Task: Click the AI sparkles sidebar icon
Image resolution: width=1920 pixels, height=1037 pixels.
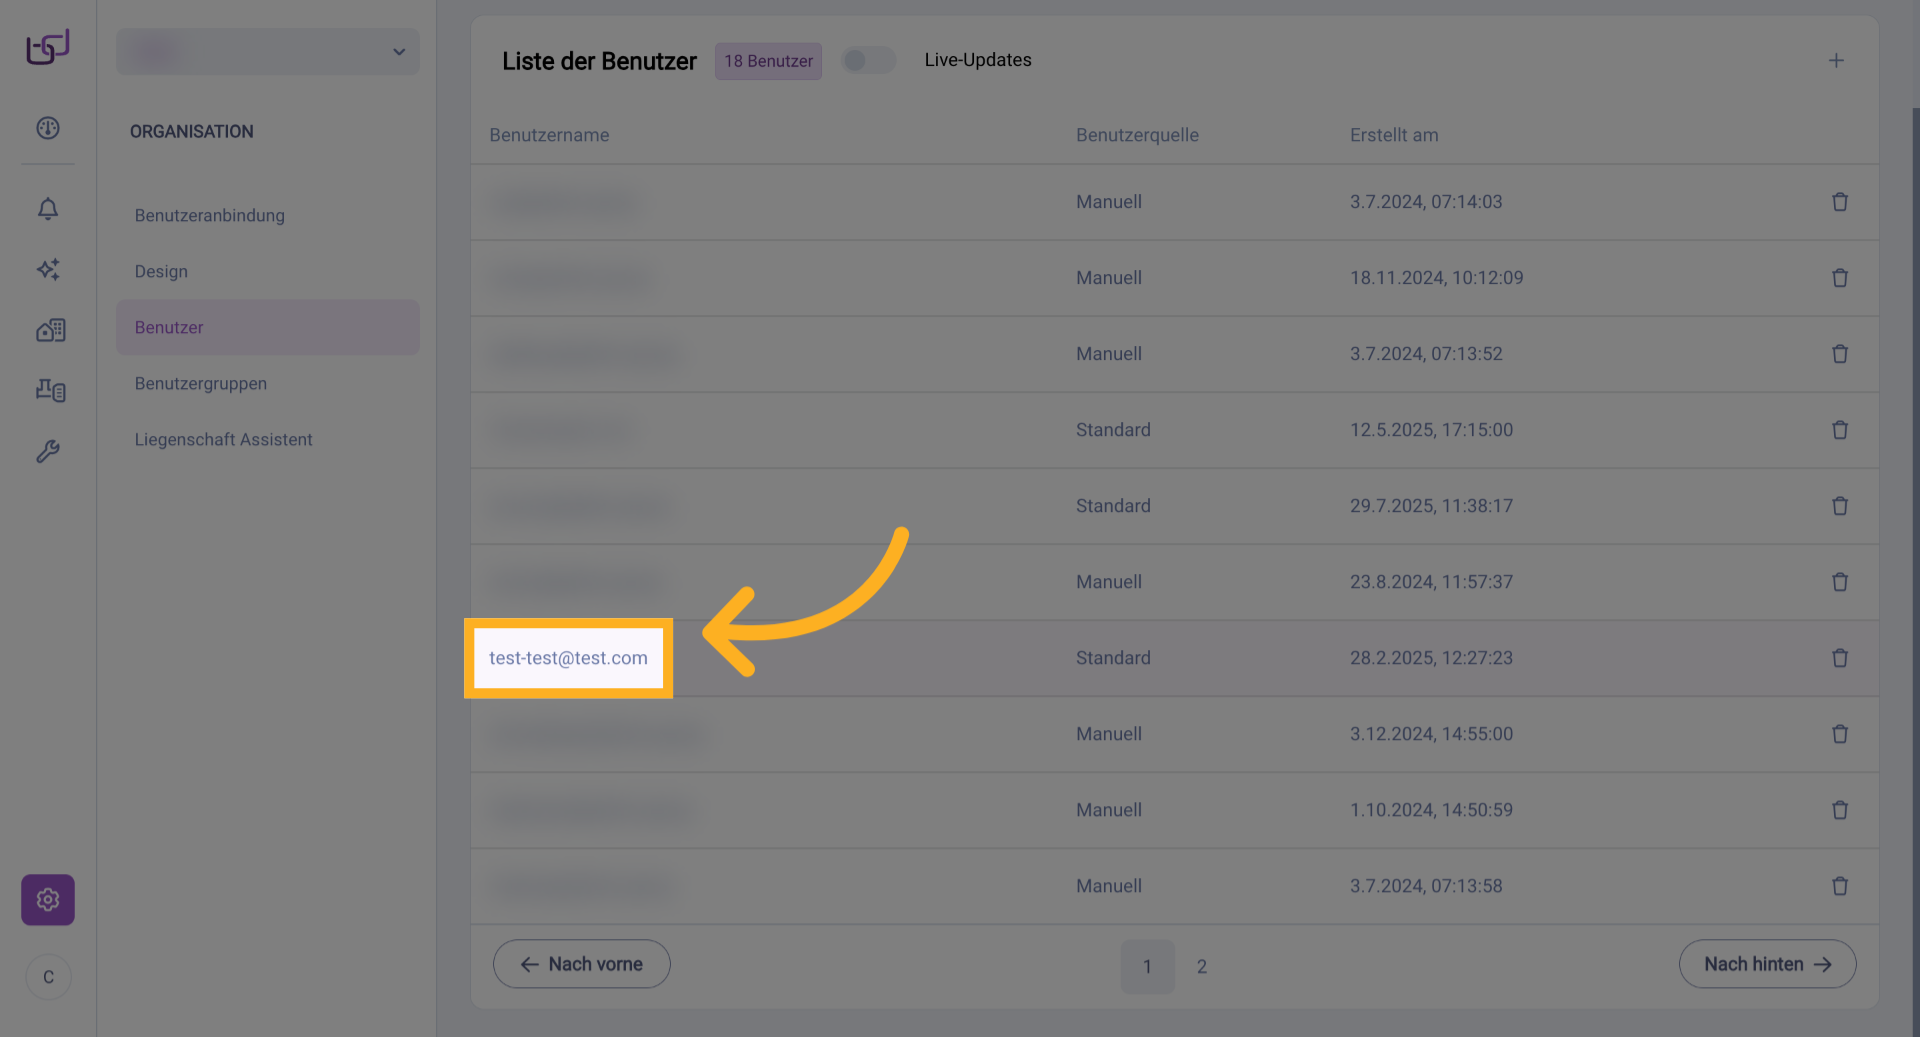Action: tap(48, 269)
